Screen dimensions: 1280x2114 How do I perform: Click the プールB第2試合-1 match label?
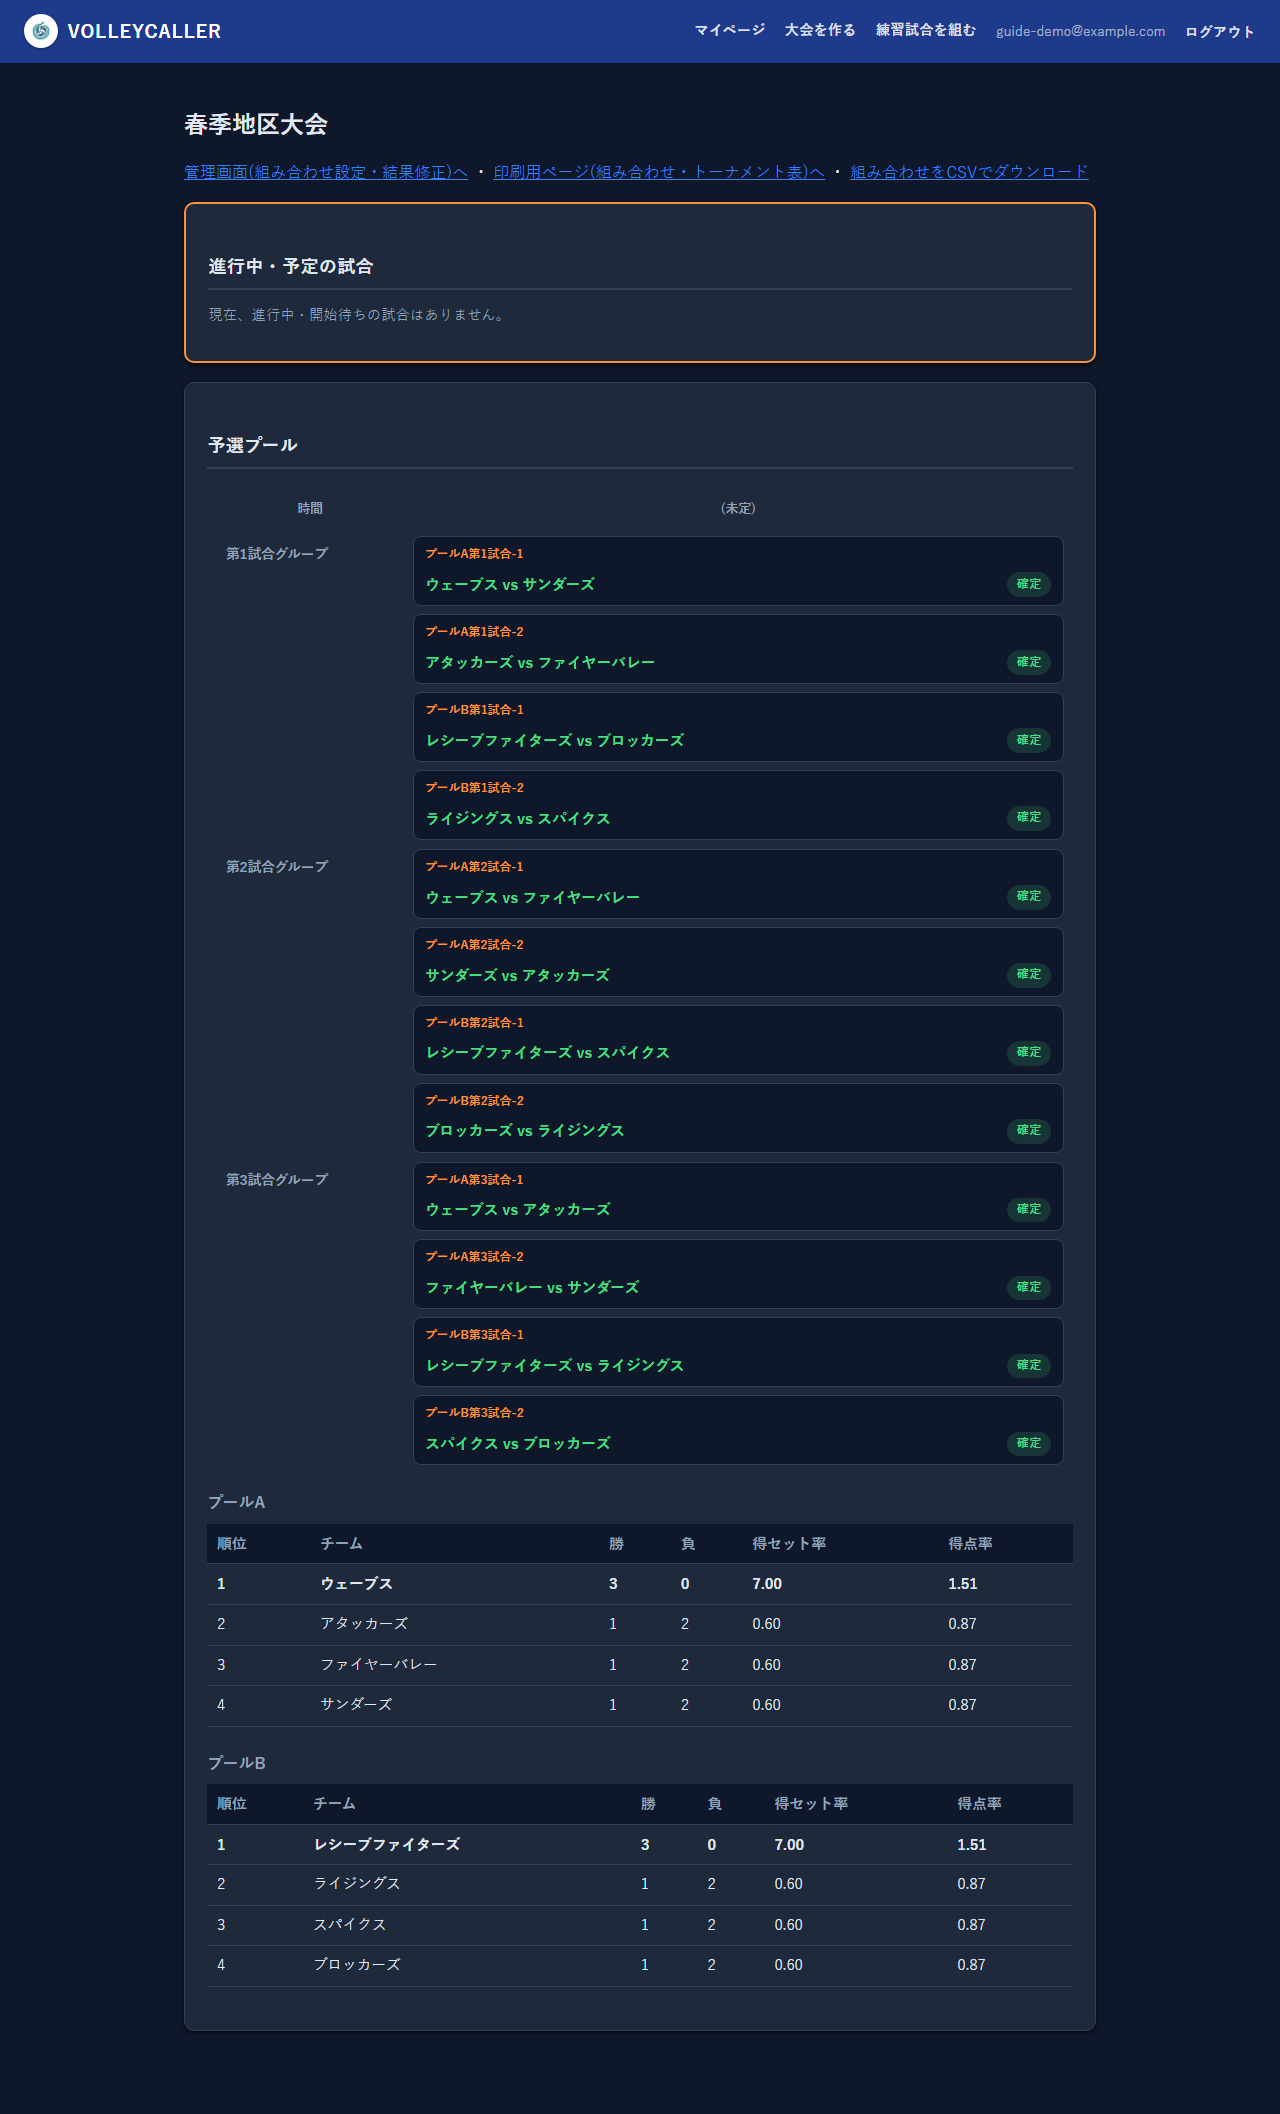click(x=475, y=1023)
